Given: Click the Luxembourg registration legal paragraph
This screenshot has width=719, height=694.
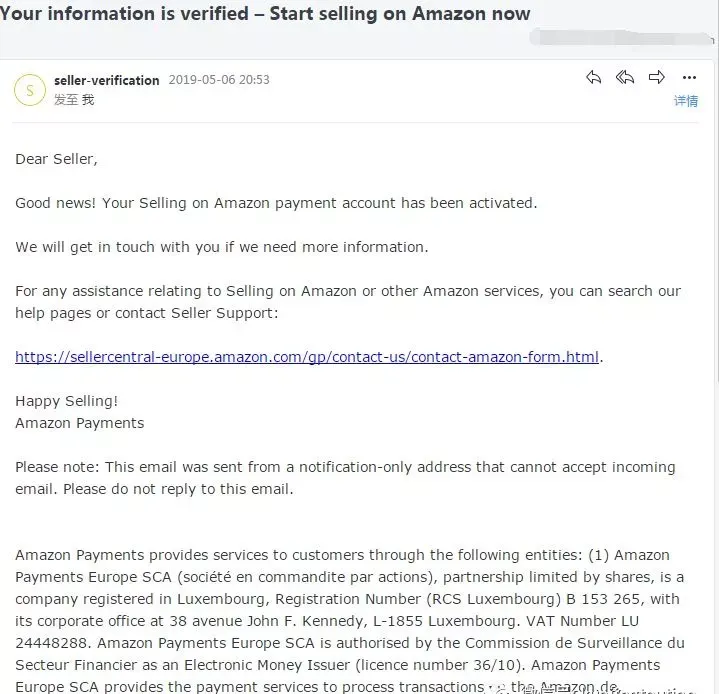Looking at the screenshot, I should (350, 621).
